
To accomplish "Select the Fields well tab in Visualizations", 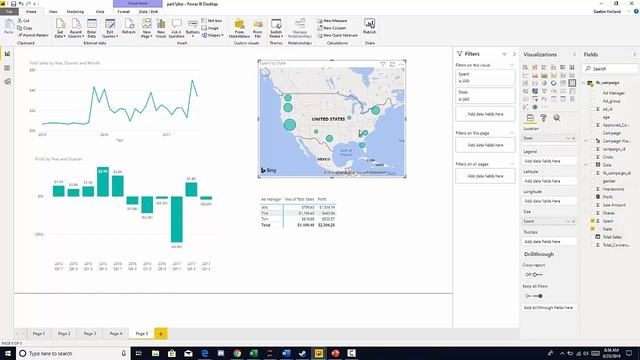I will point(530,118).
